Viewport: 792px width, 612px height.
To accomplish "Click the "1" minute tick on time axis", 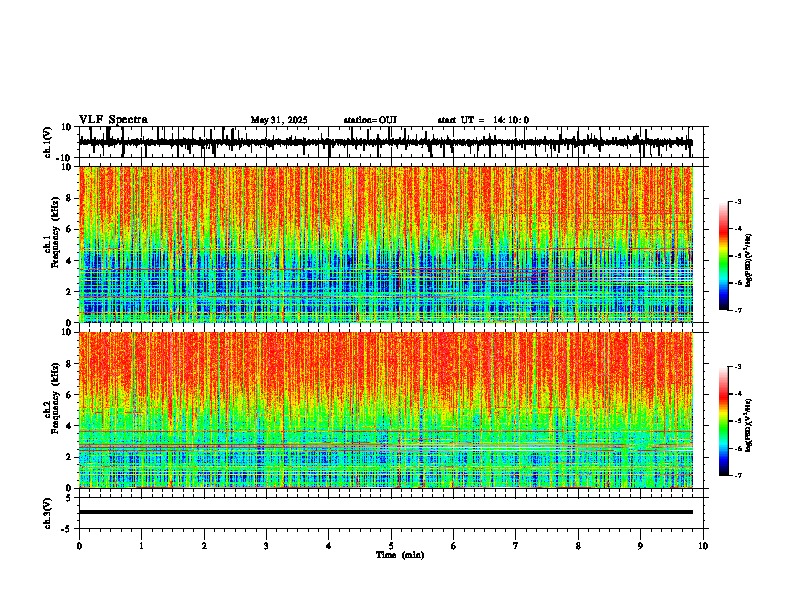I will pos(141,546).
